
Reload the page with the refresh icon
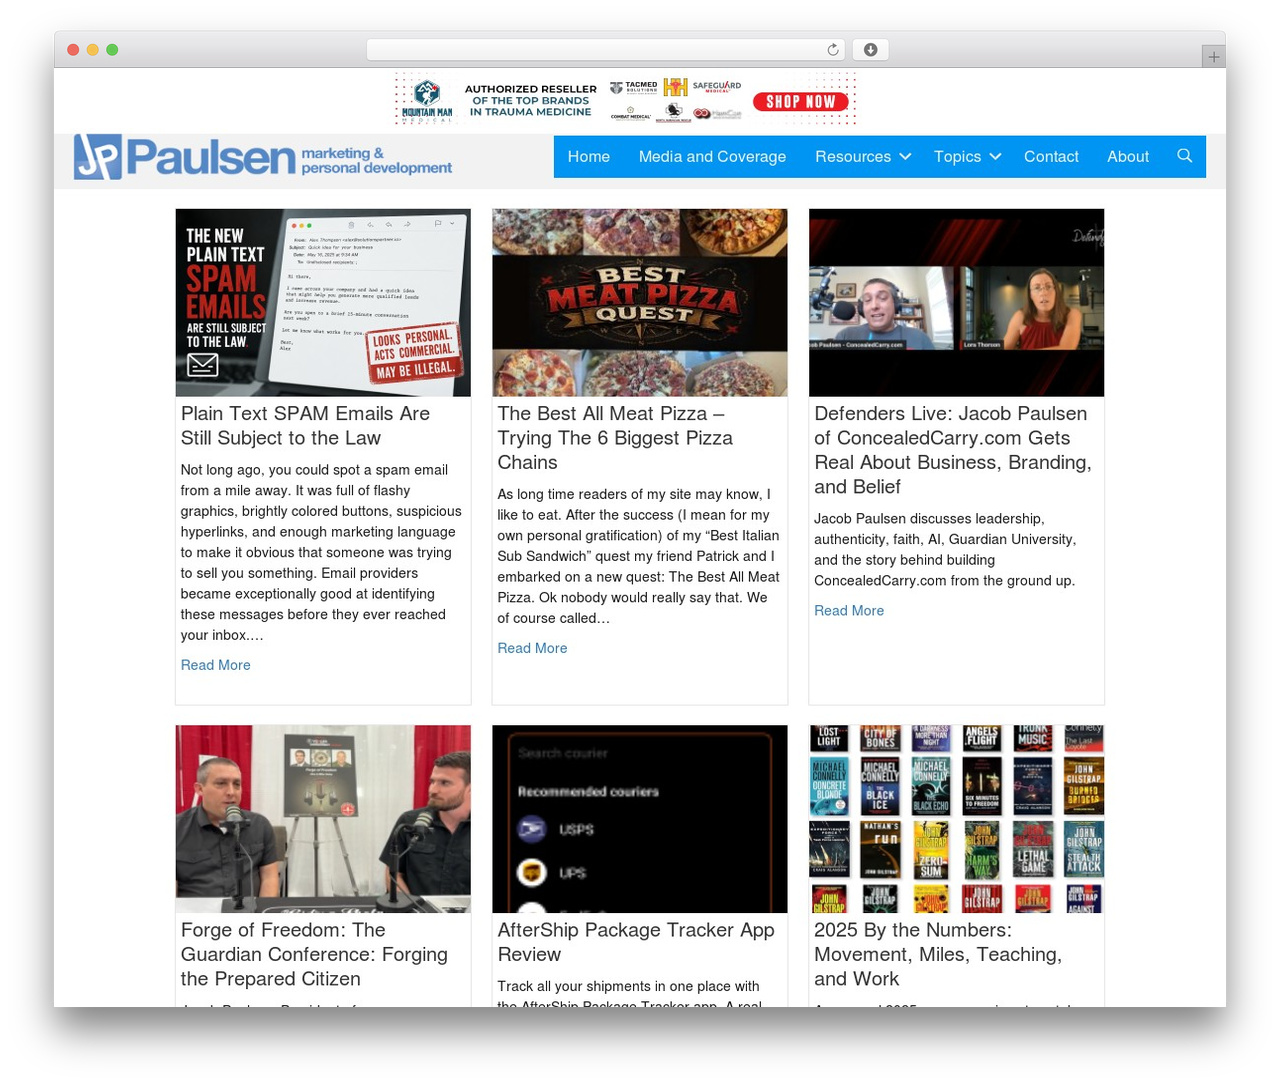coord(832,50)
